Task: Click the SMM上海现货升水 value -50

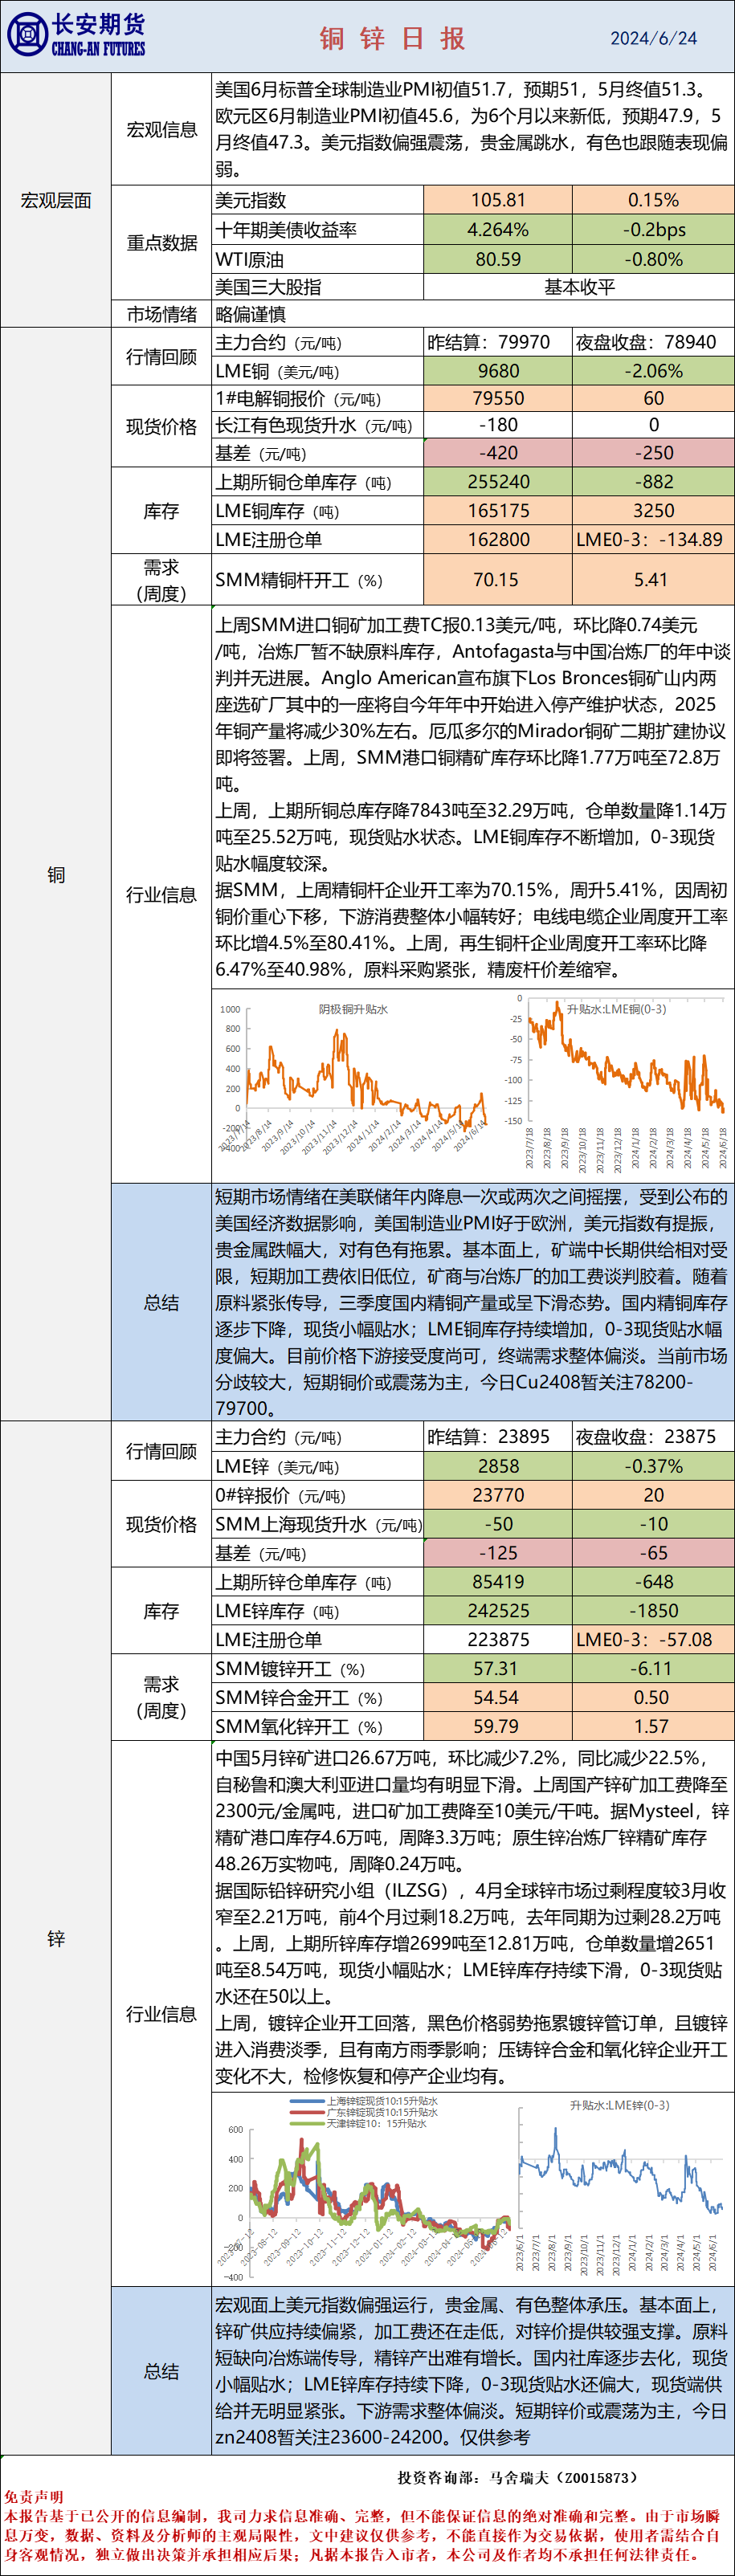Action: (x=498, y=1524)
